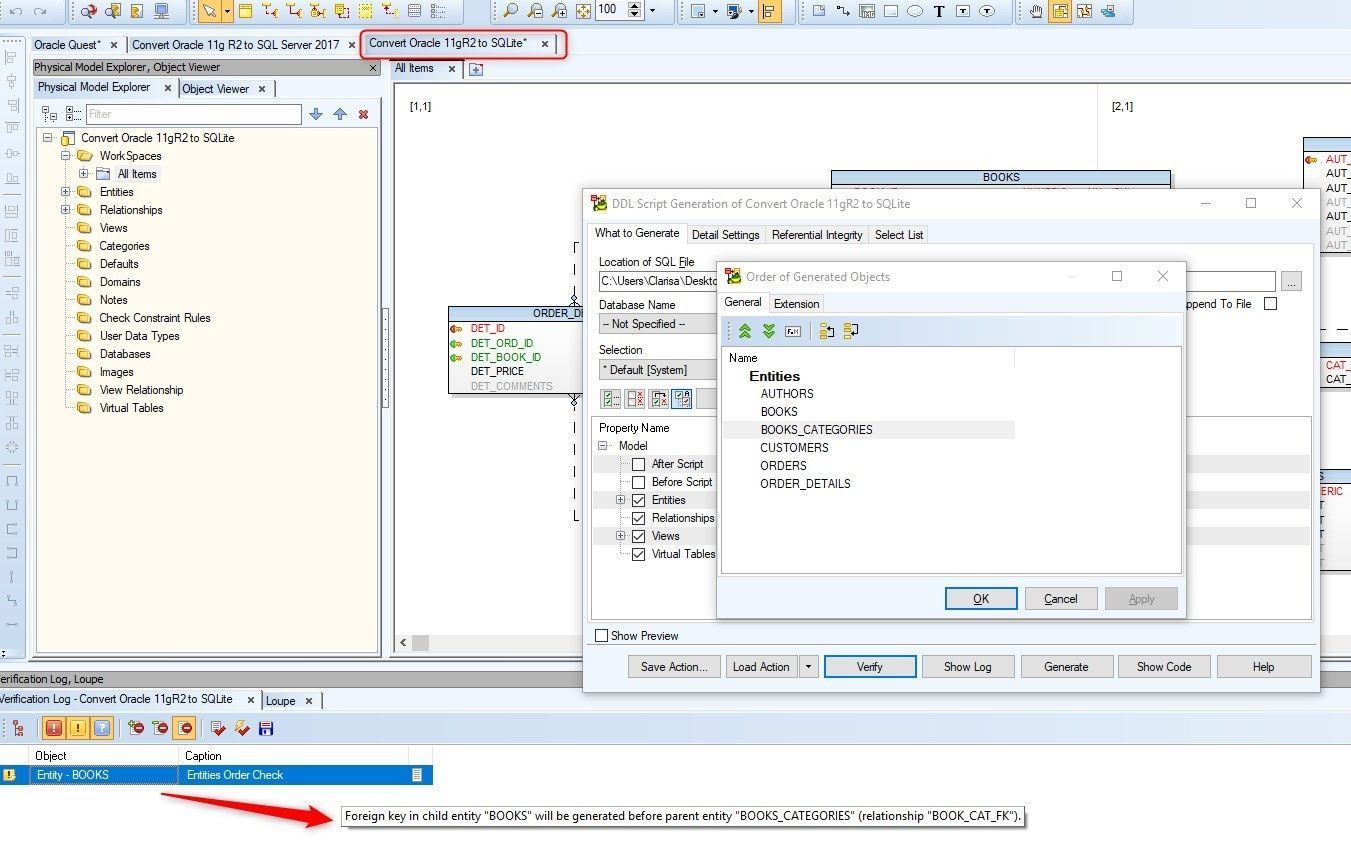Enable the Show Preview checkbox

click(x=601, y=636)
